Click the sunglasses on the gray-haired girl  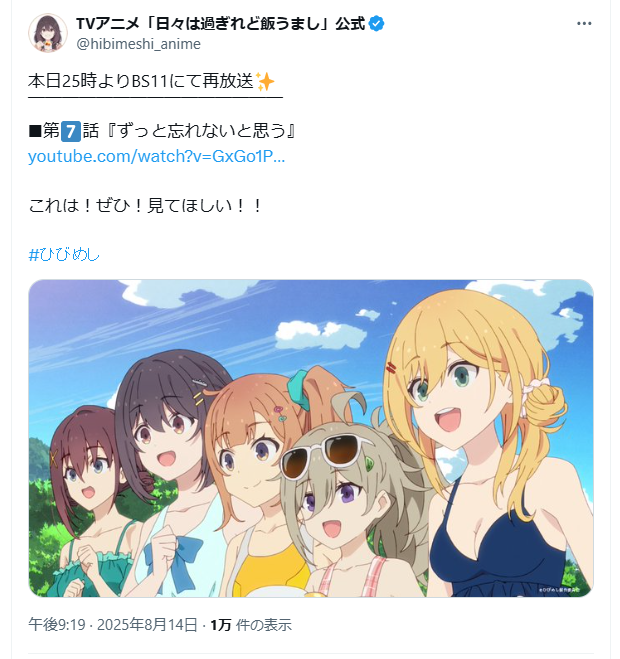(x=326, y=455)
